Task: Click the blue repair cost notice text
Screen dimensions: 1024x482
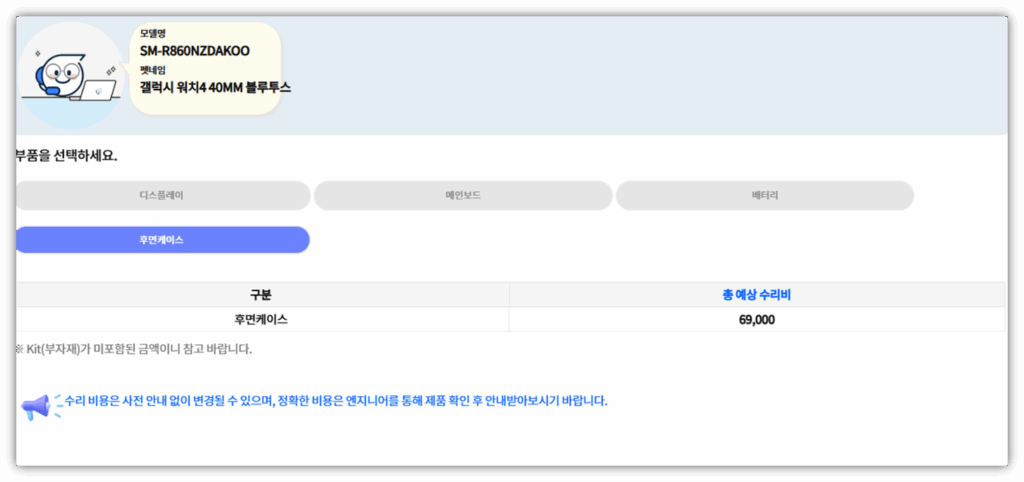Action: pyautogui.click(x=335, y=401)
